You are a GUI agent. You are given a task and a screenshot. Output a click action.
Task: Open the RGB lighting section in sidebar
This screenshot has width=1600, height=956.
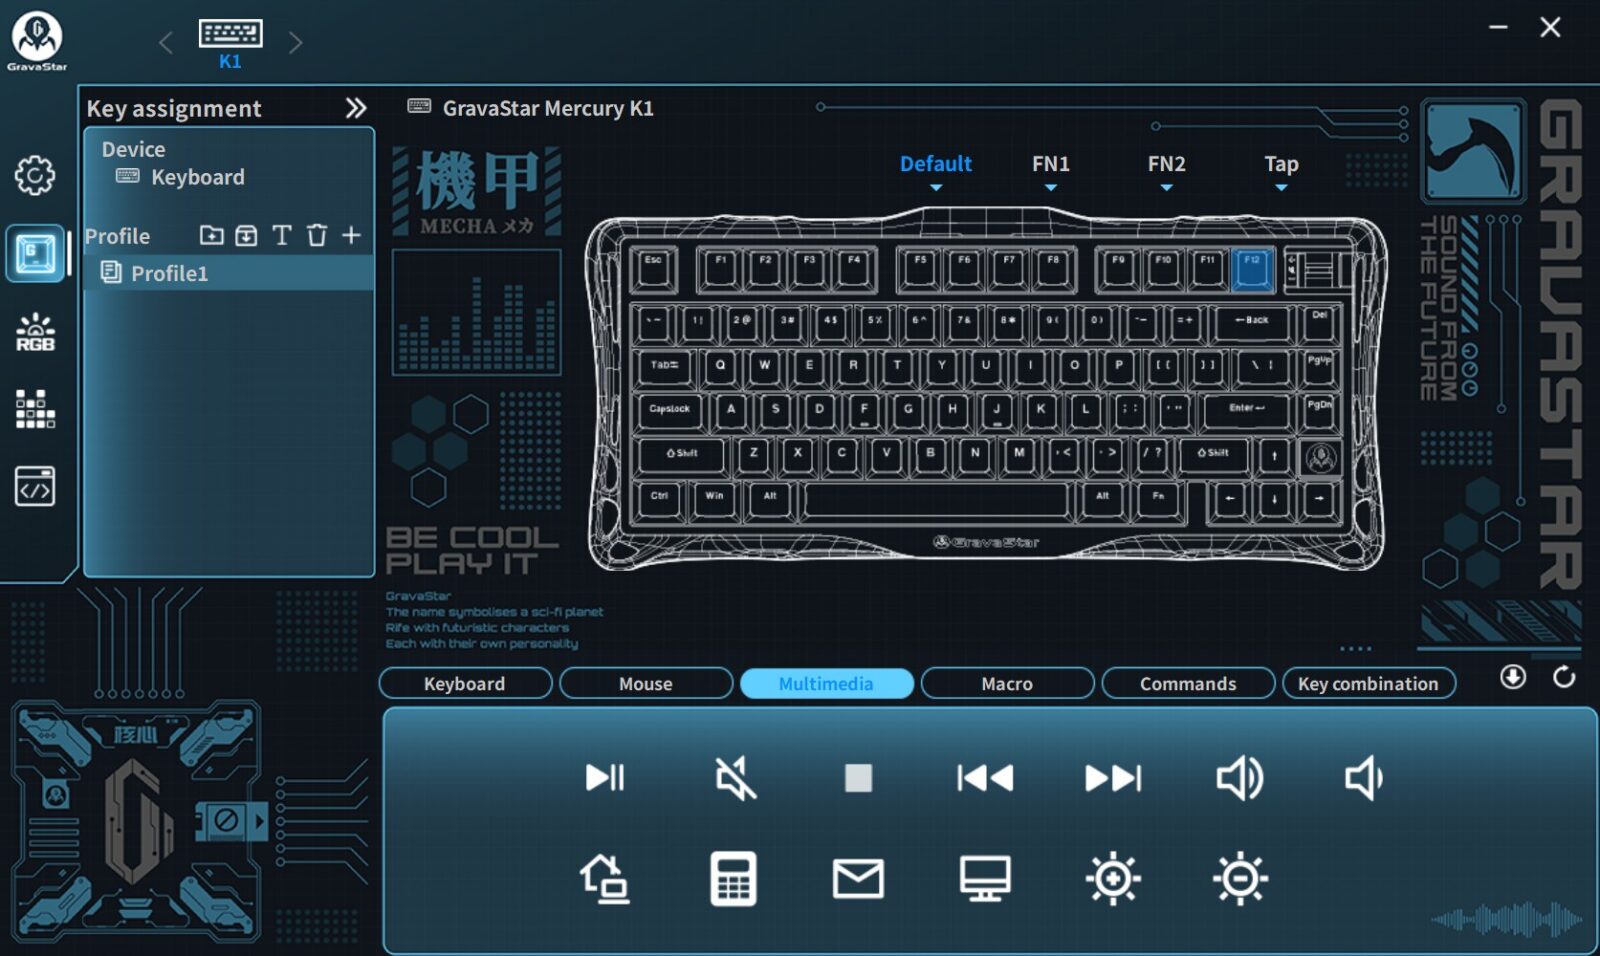(x=35, y=332)
